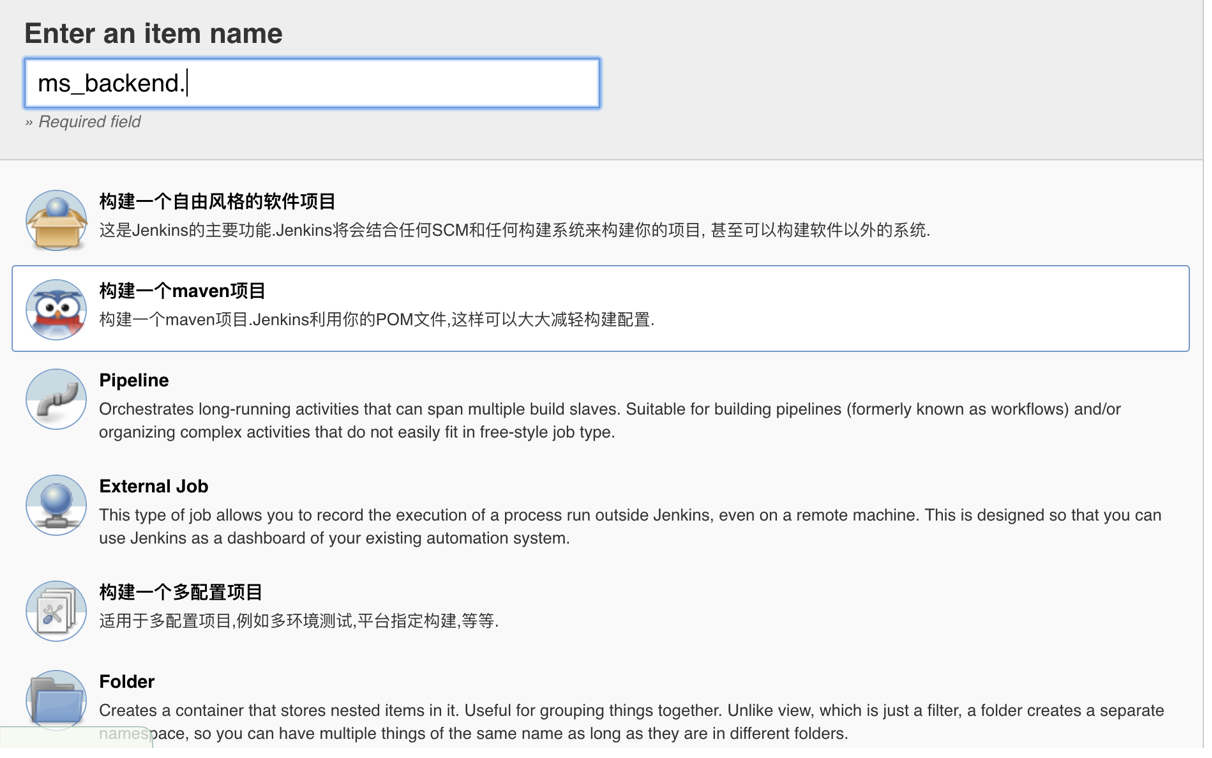This screenshot has height=758, width=1212.
Task: Choose the 构建一个maven项目 title
Action: click(x=182, y=291)
